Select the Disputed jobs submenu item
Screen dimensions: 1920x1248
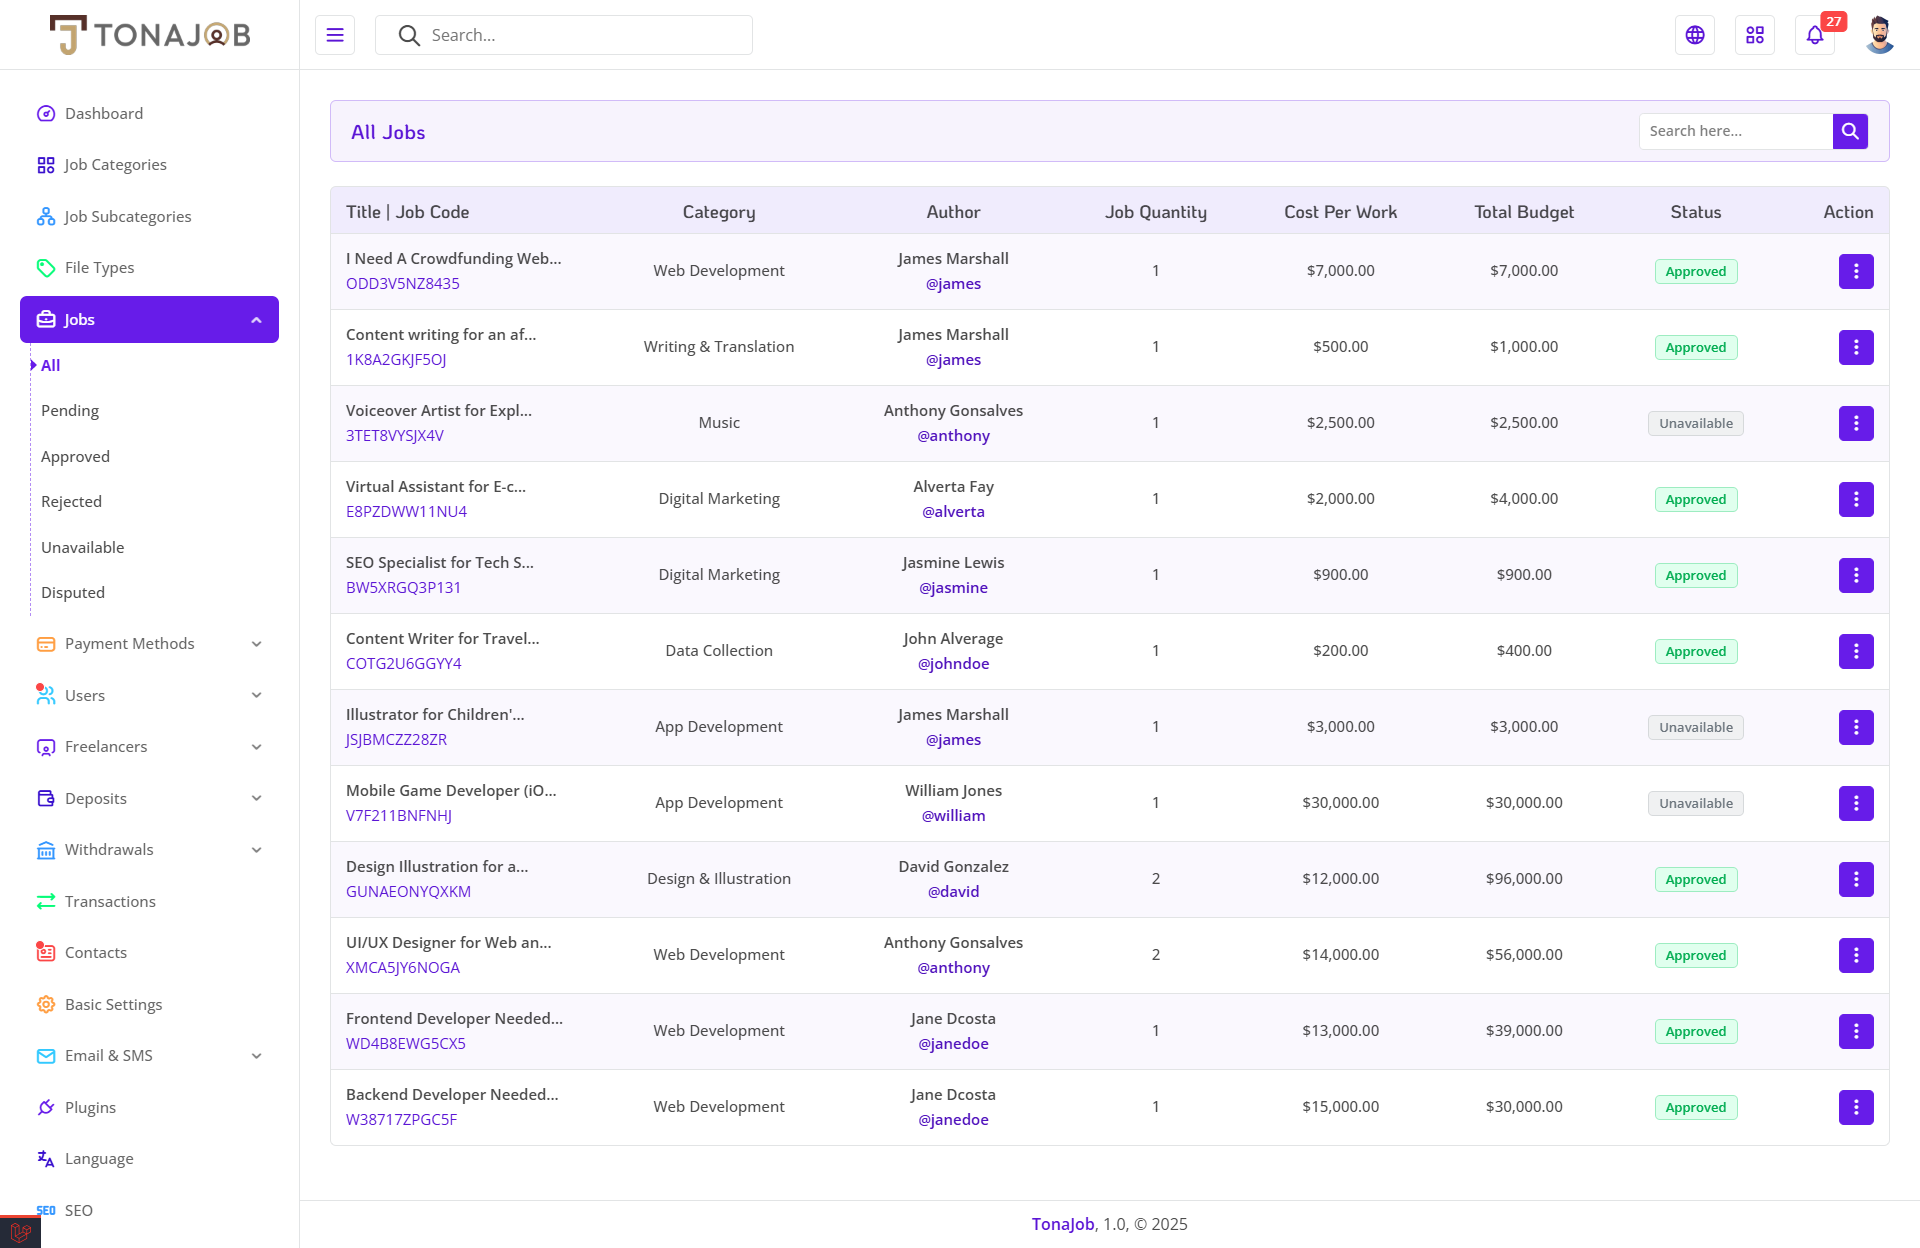[73, 593]
